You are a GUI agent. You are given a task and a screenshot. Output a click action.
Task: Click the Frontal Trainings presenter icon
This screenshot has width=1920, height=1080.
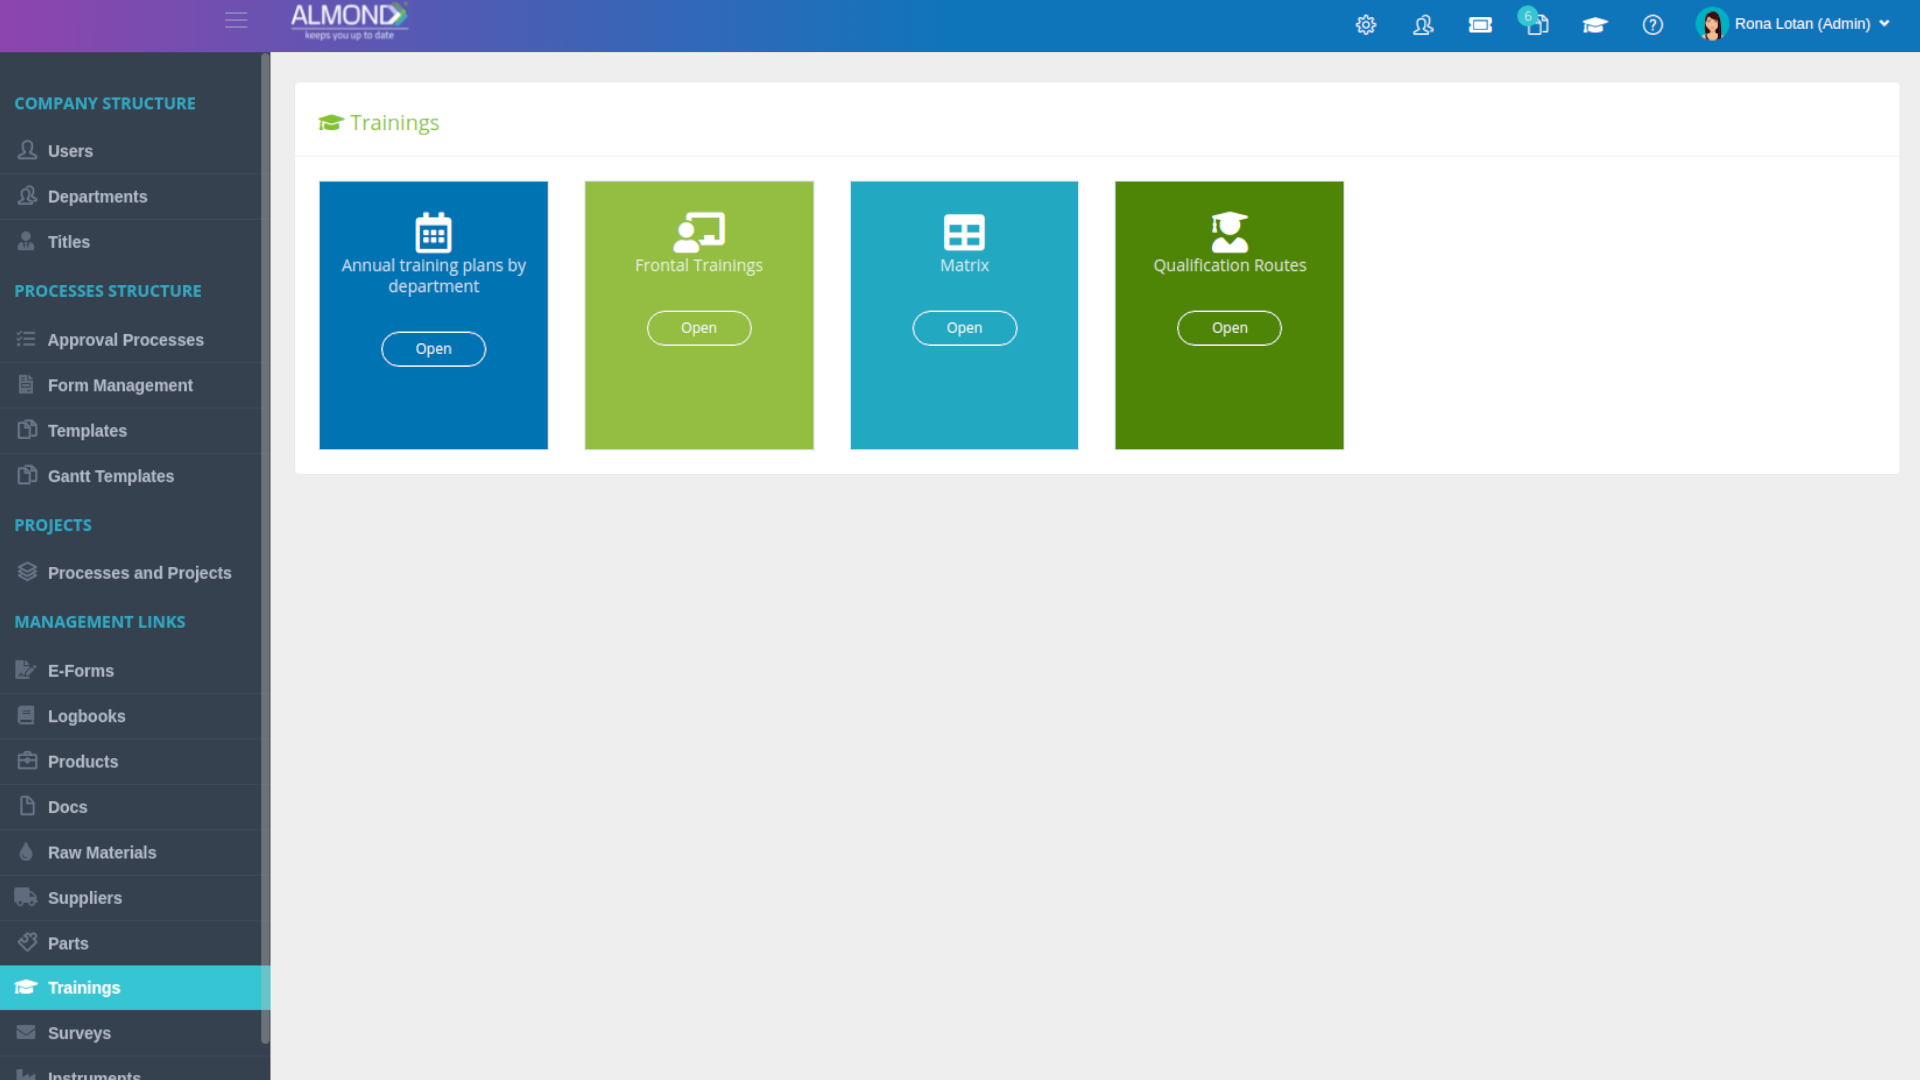click(699, 232)
